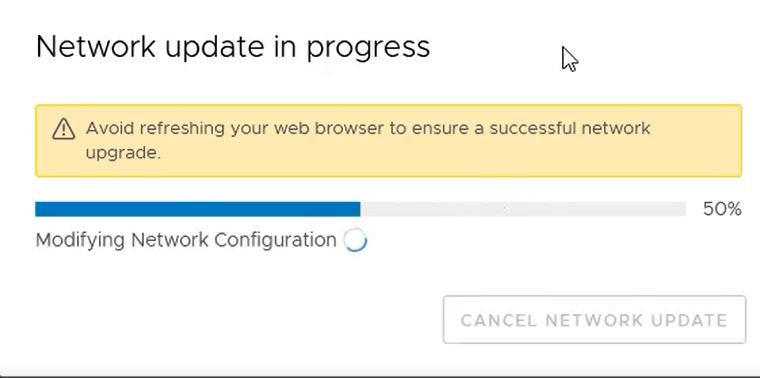Click the loading spinner beside status text

[x=355, y=240]
